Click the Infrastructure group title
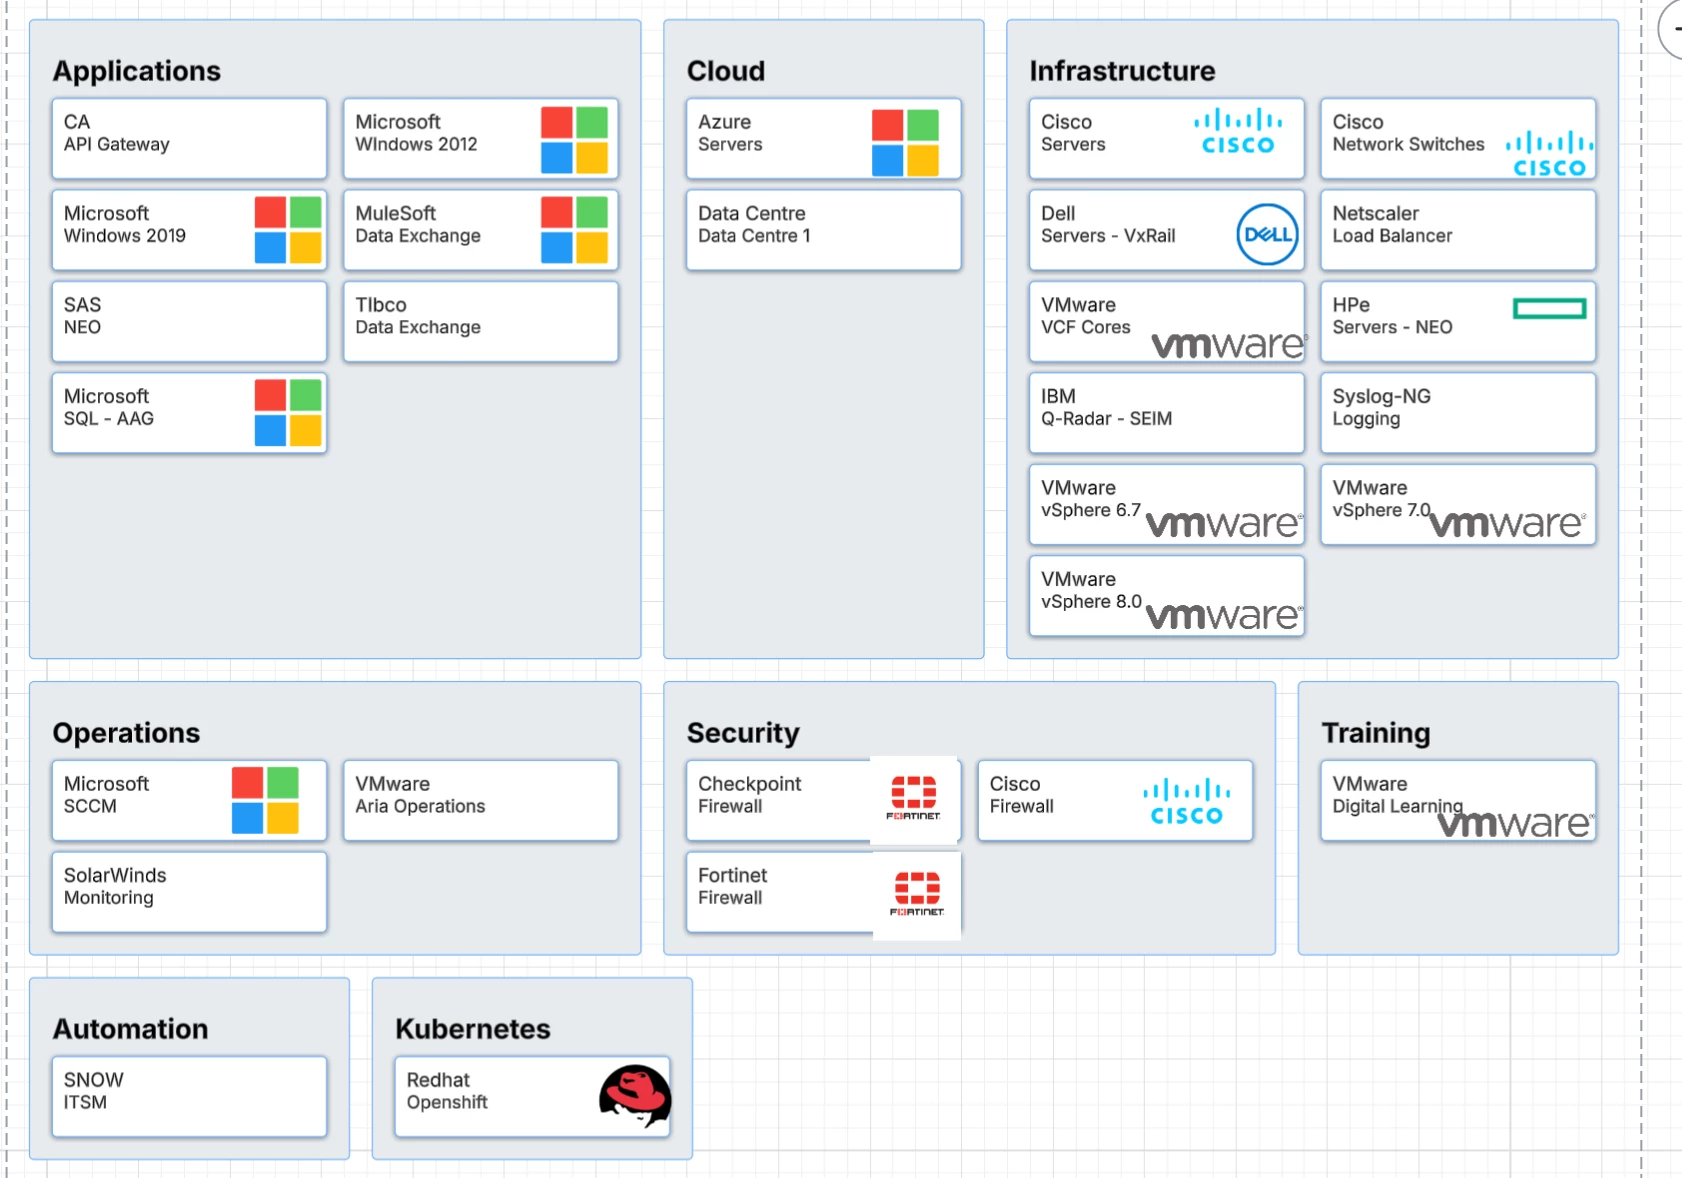The image size is (1682, 1178). click(x=1122, y=71)
